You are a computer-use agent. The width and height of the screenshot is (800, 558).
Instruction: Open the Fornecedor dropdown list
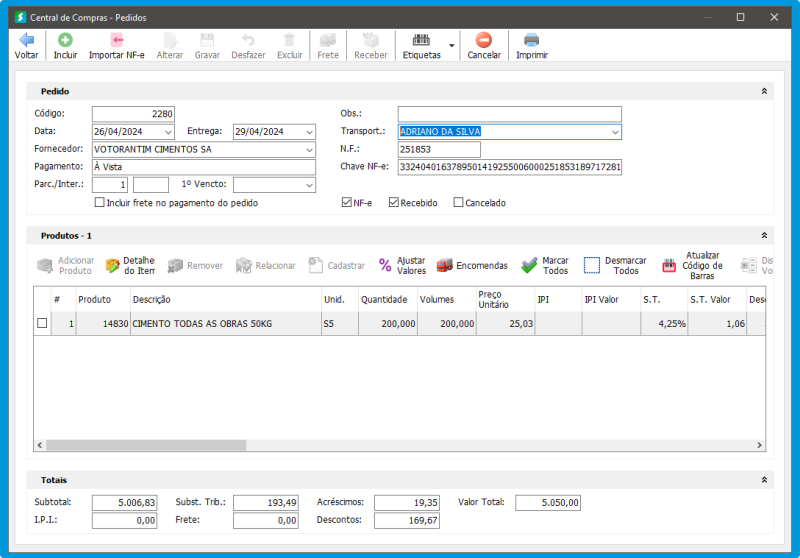tap(308, 150)
